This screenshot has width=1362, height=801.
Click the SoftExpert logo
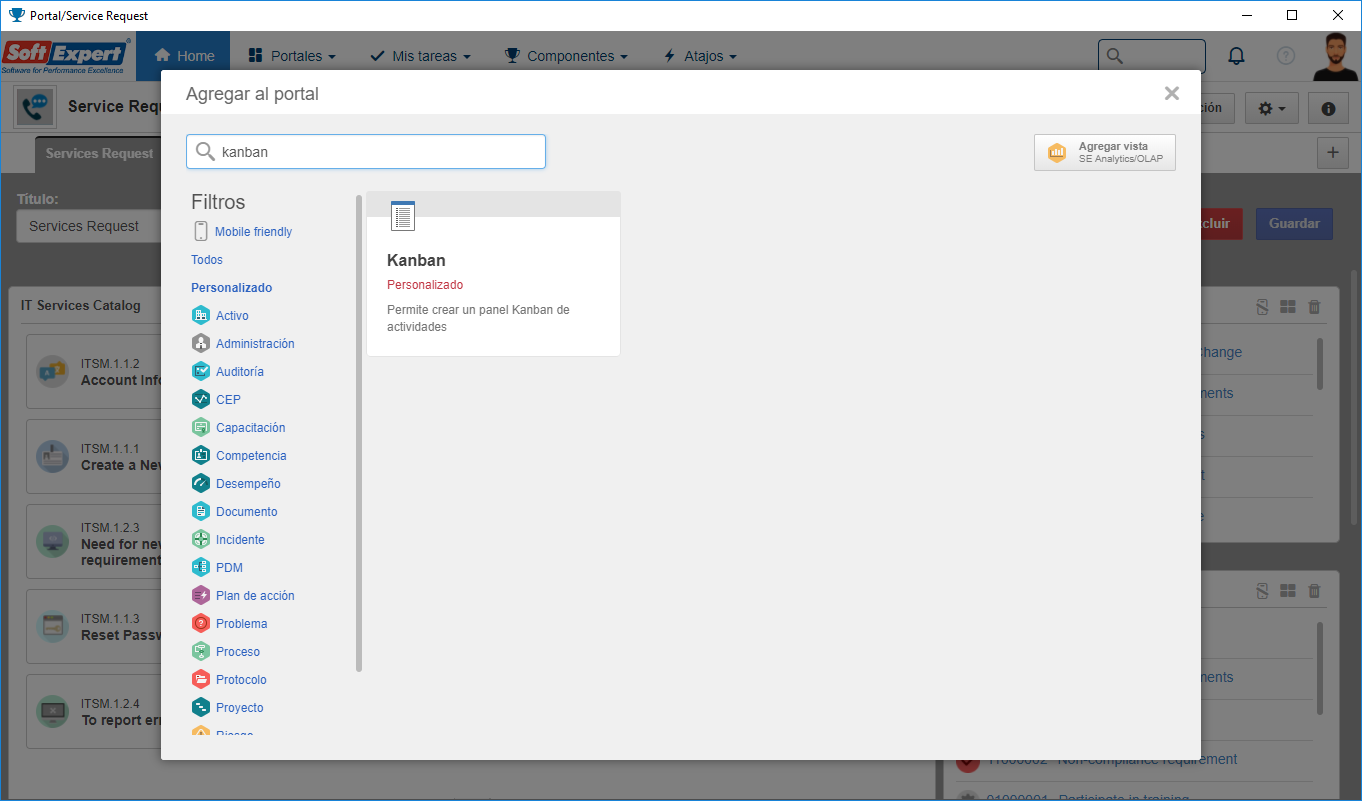click(67, 56)
